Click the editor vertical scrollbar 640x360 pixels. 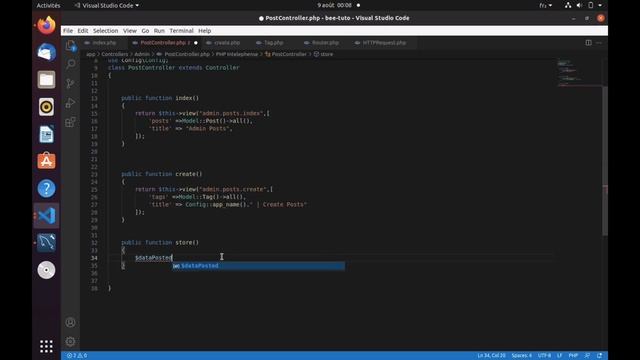(605, 160)
